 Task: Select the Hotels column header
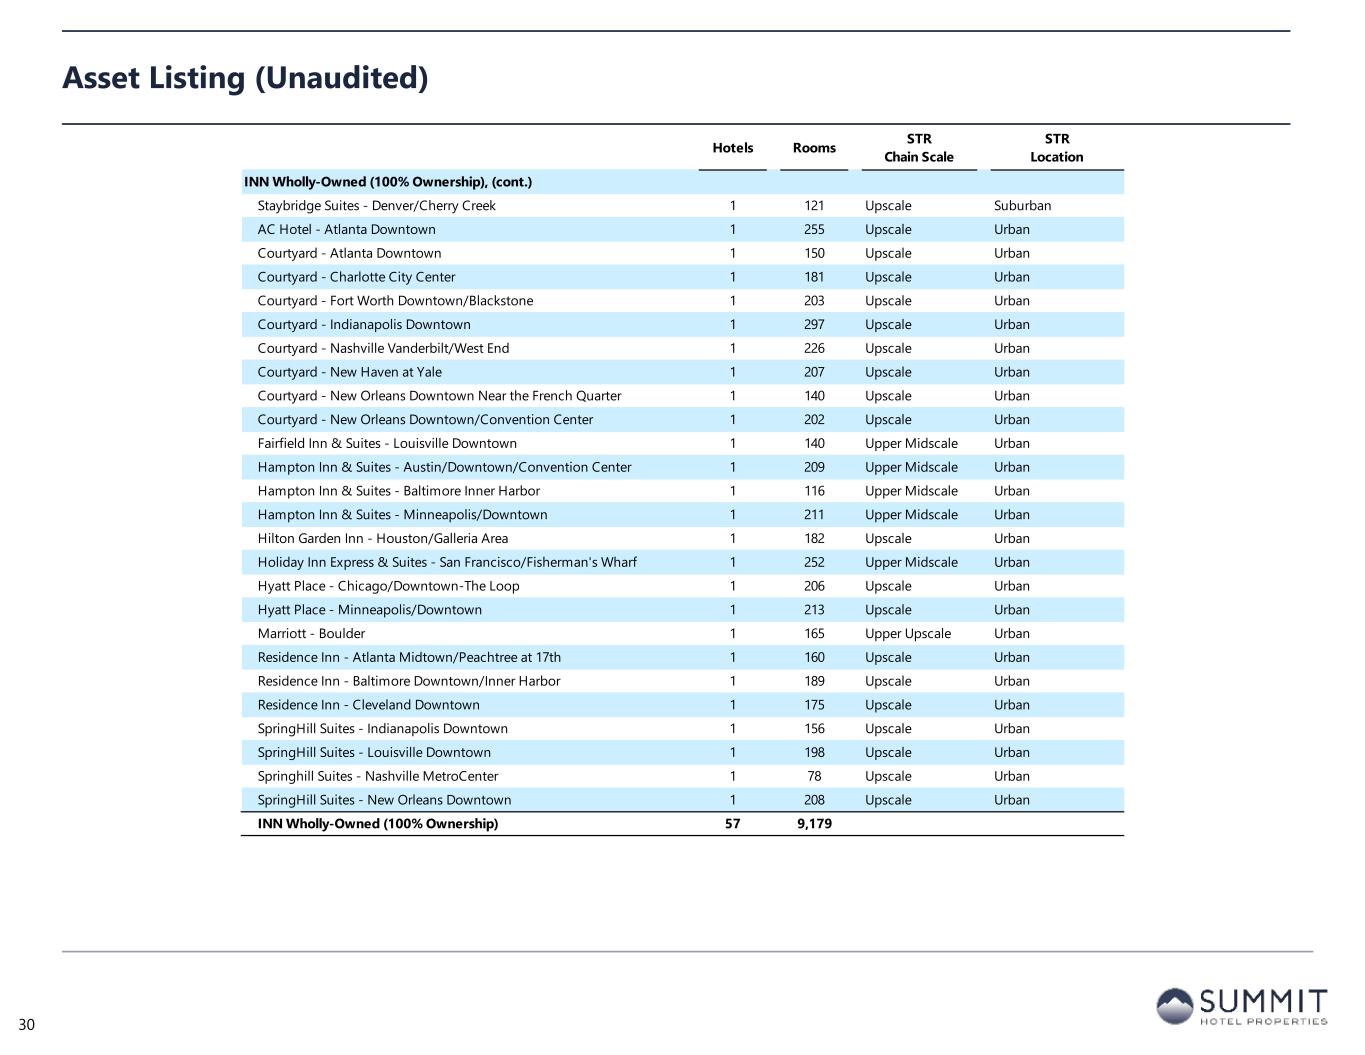[732, 148]
